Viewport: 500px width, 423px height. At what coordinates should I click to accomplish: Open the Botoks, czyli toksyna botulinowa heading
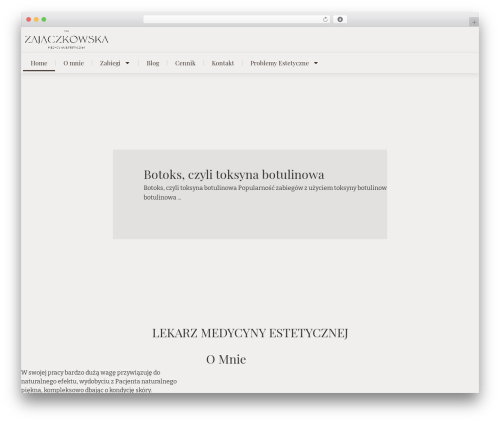coord(234,174)
